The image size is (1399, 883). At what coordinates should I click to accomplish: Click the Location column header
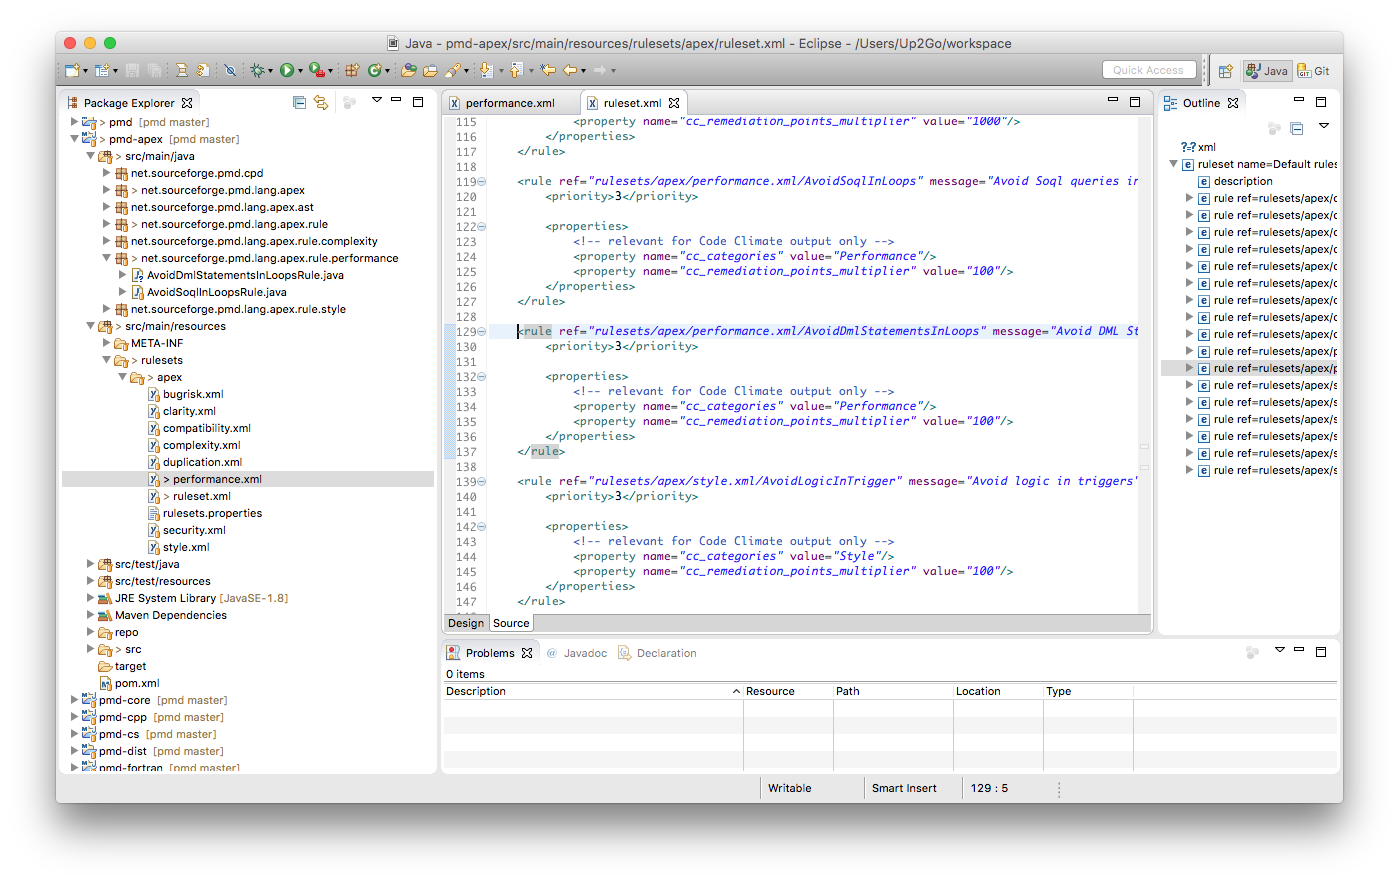point(998,691)
